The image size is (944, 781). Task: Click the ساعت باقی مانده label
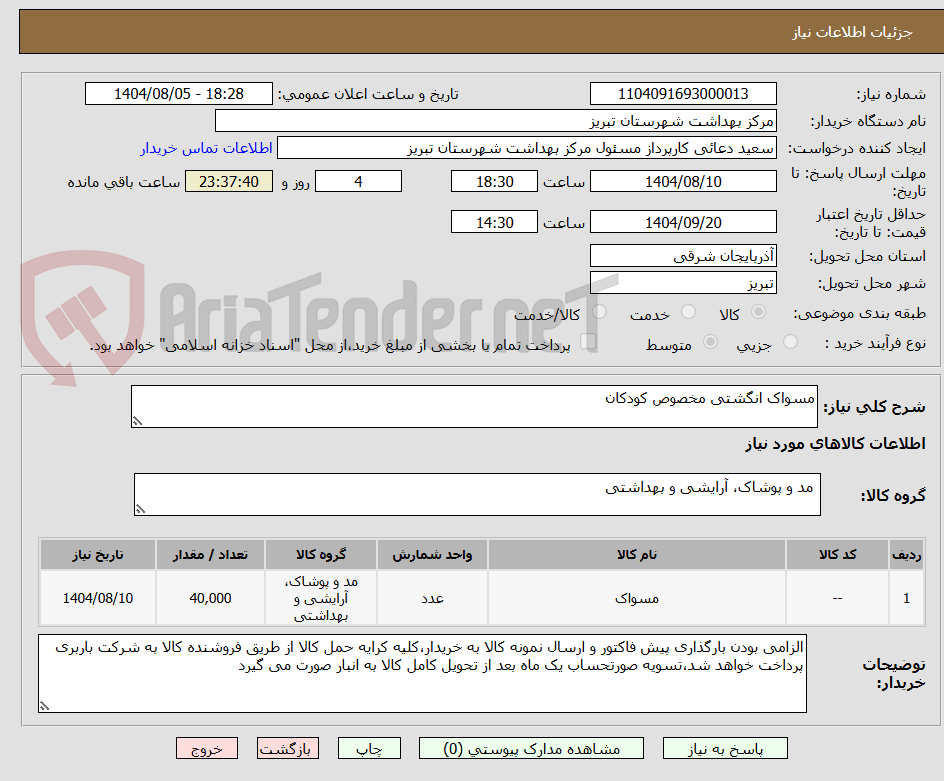pyautogui.click(x=123, y=182)
